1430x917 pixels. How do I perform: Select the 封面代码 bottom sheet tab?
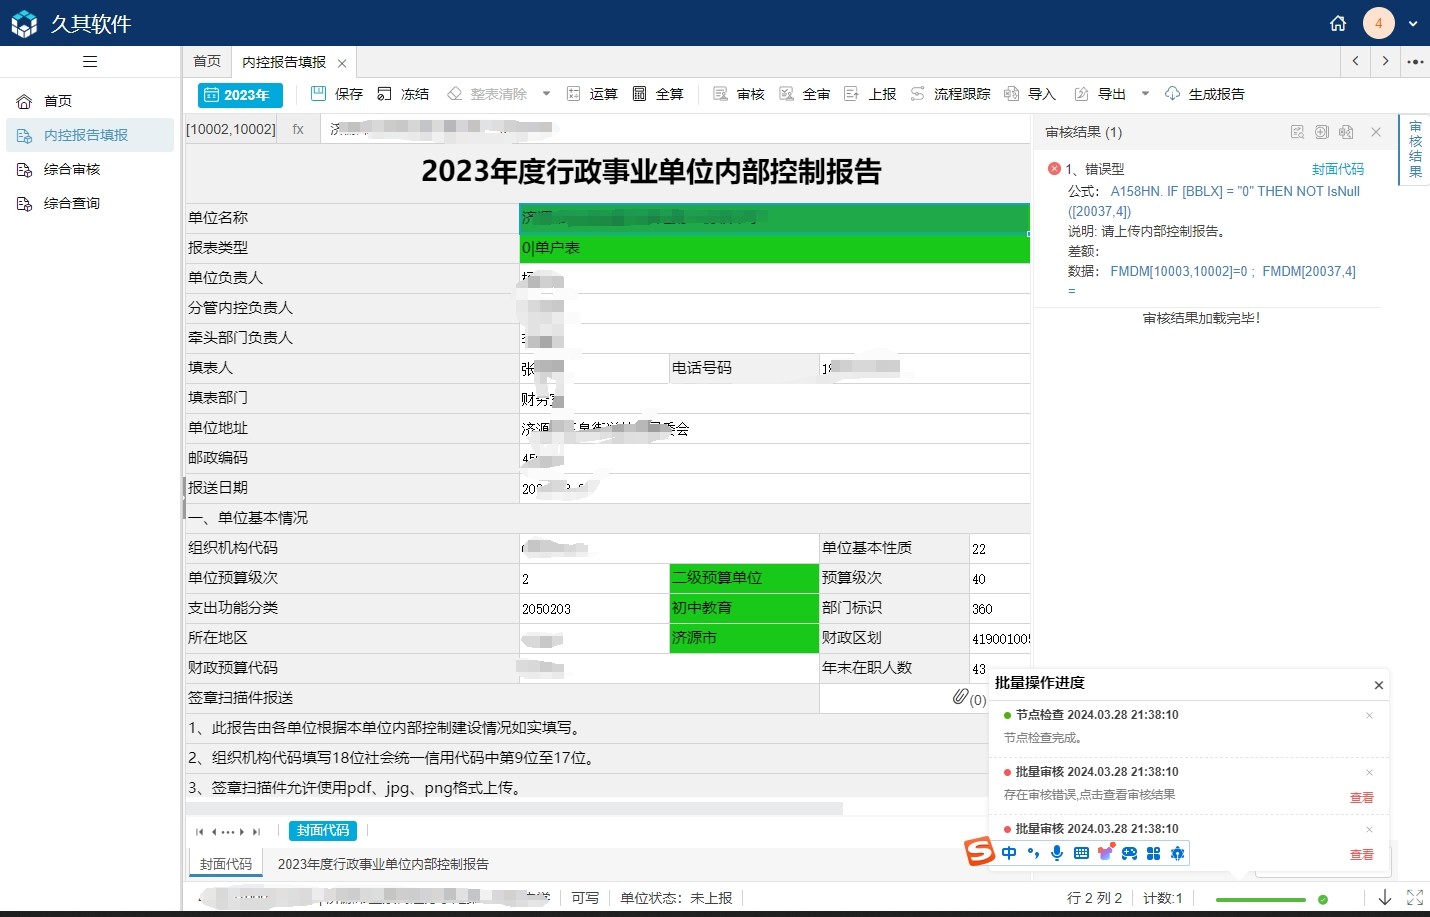coord(226,864)
